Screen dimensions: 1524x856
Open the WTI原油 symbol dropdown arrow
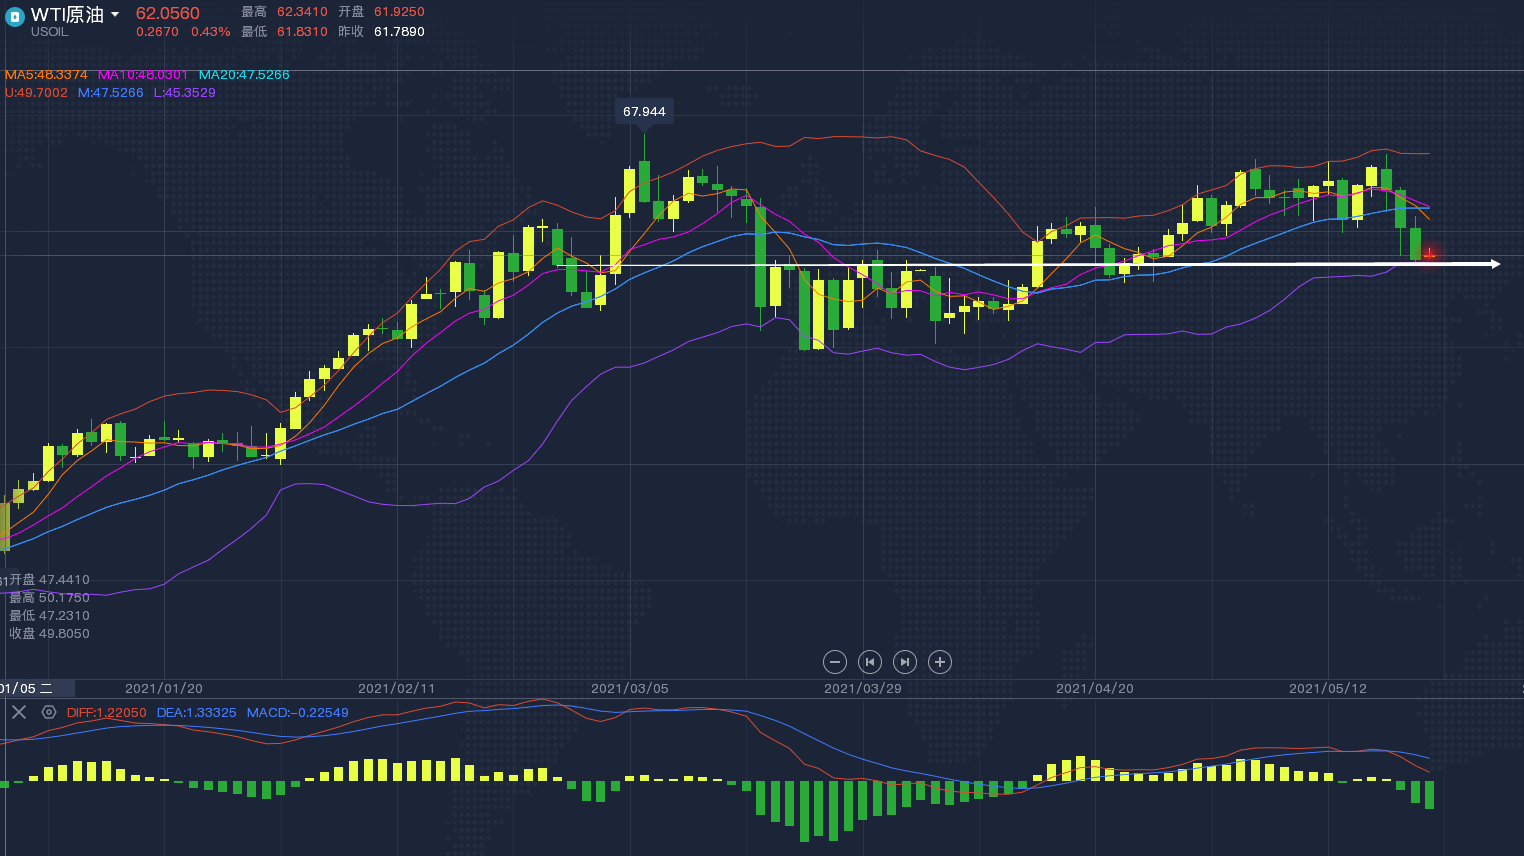click(x=115, y=14)
